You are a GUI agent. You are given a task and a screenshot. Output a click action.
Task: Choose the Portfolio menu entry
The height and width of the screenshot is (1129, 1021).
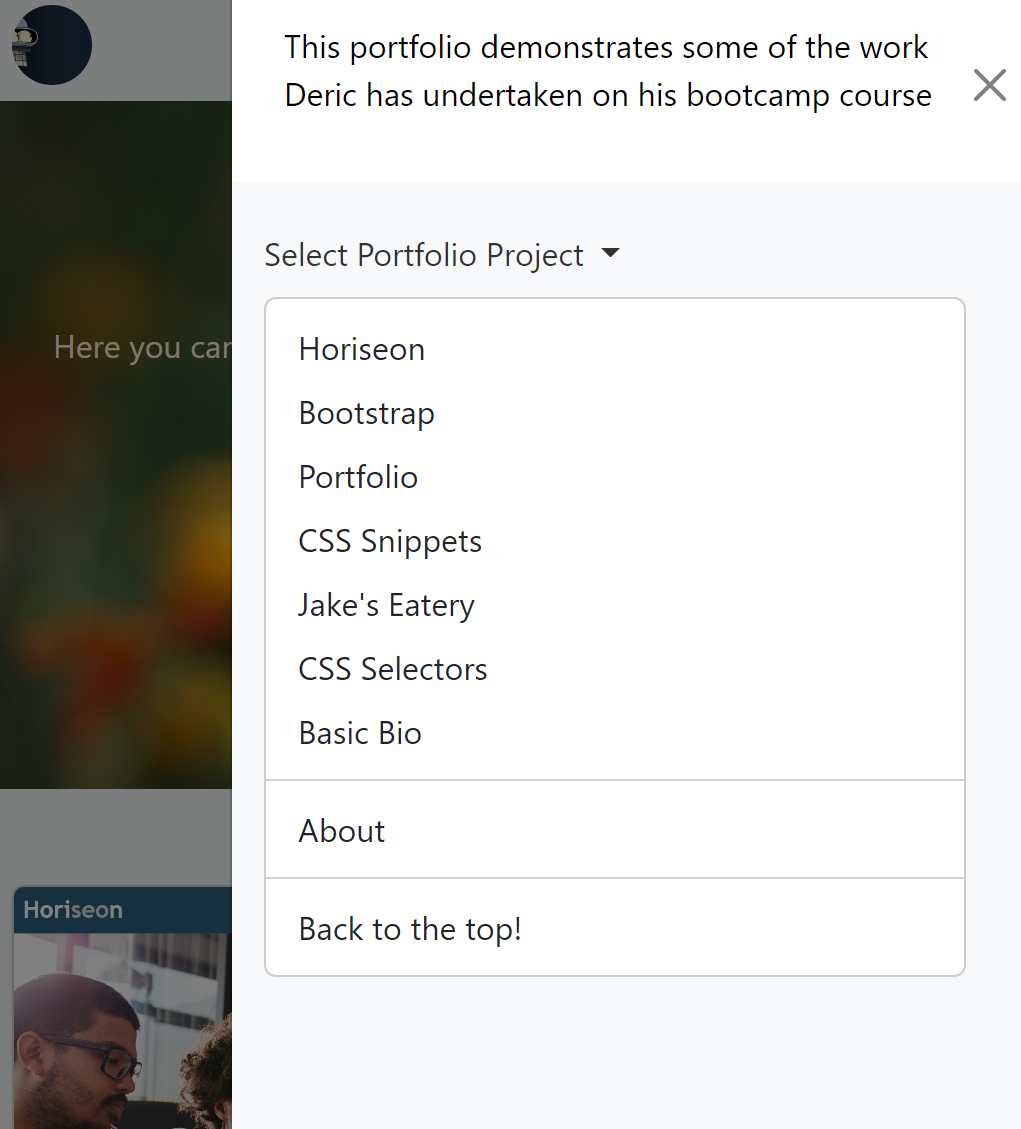coord(358,477)
